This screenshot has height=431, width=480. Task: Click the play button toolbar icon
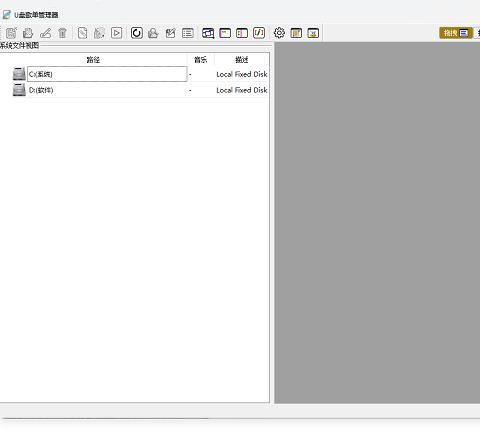click(116, 33)
